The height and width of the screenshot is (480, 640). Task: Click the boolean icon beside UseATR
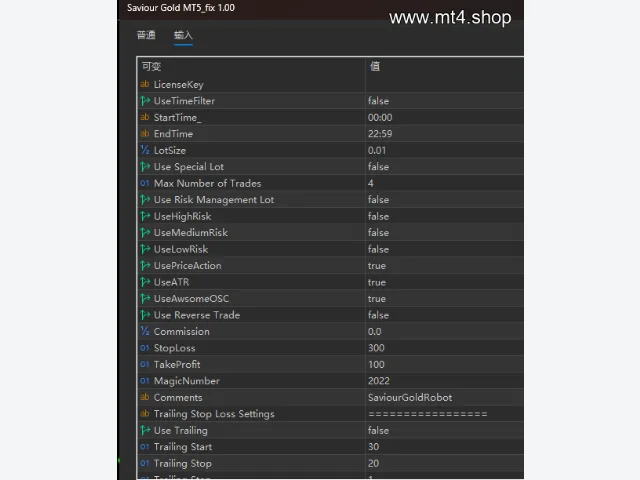coord(145,282)
